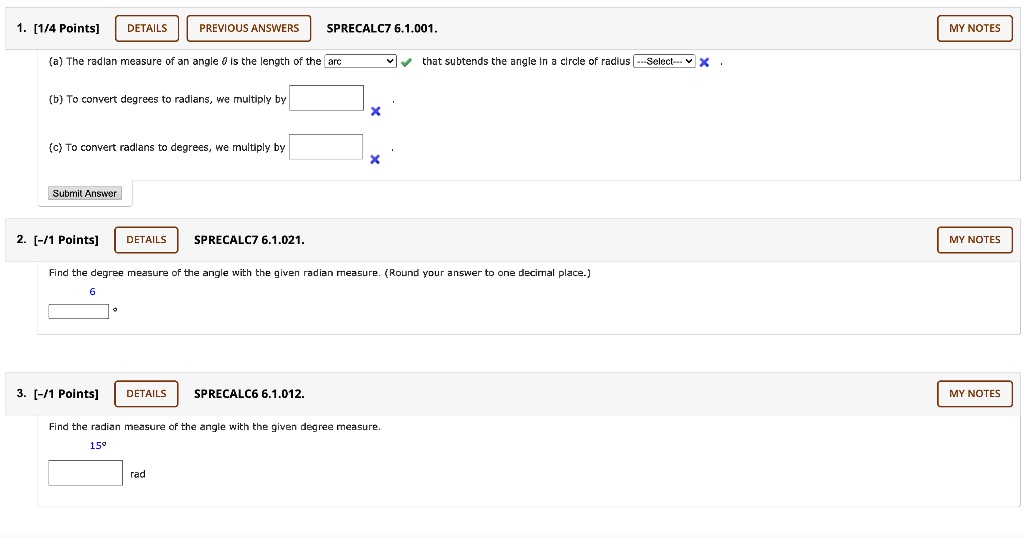Open DETAILS for question 2
This screenshot has height=538, width=1024.
pos(146,240)
